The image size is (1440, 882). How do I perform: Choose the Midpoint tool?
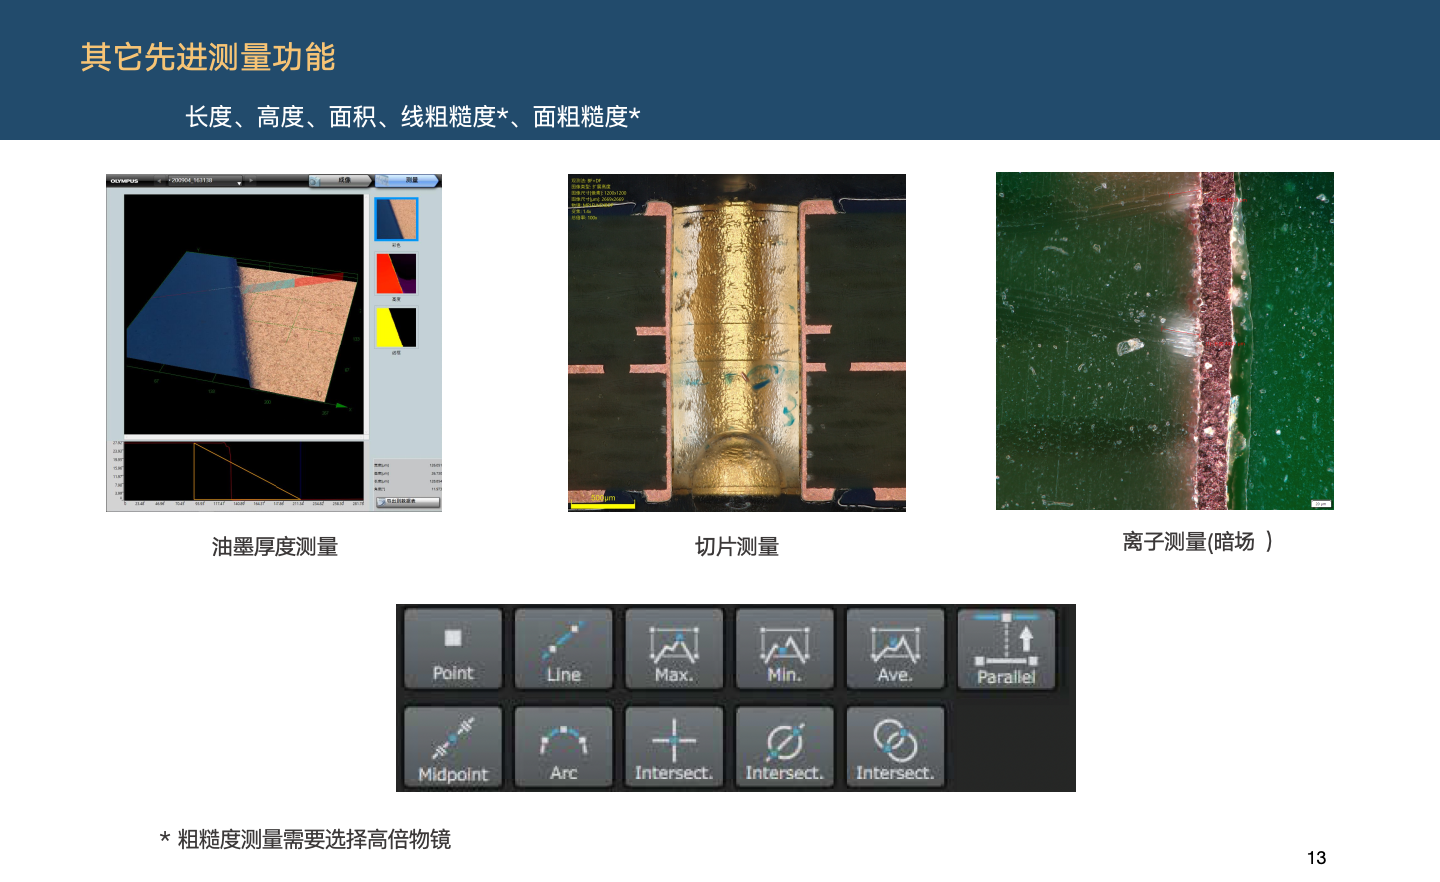[453, 747]
